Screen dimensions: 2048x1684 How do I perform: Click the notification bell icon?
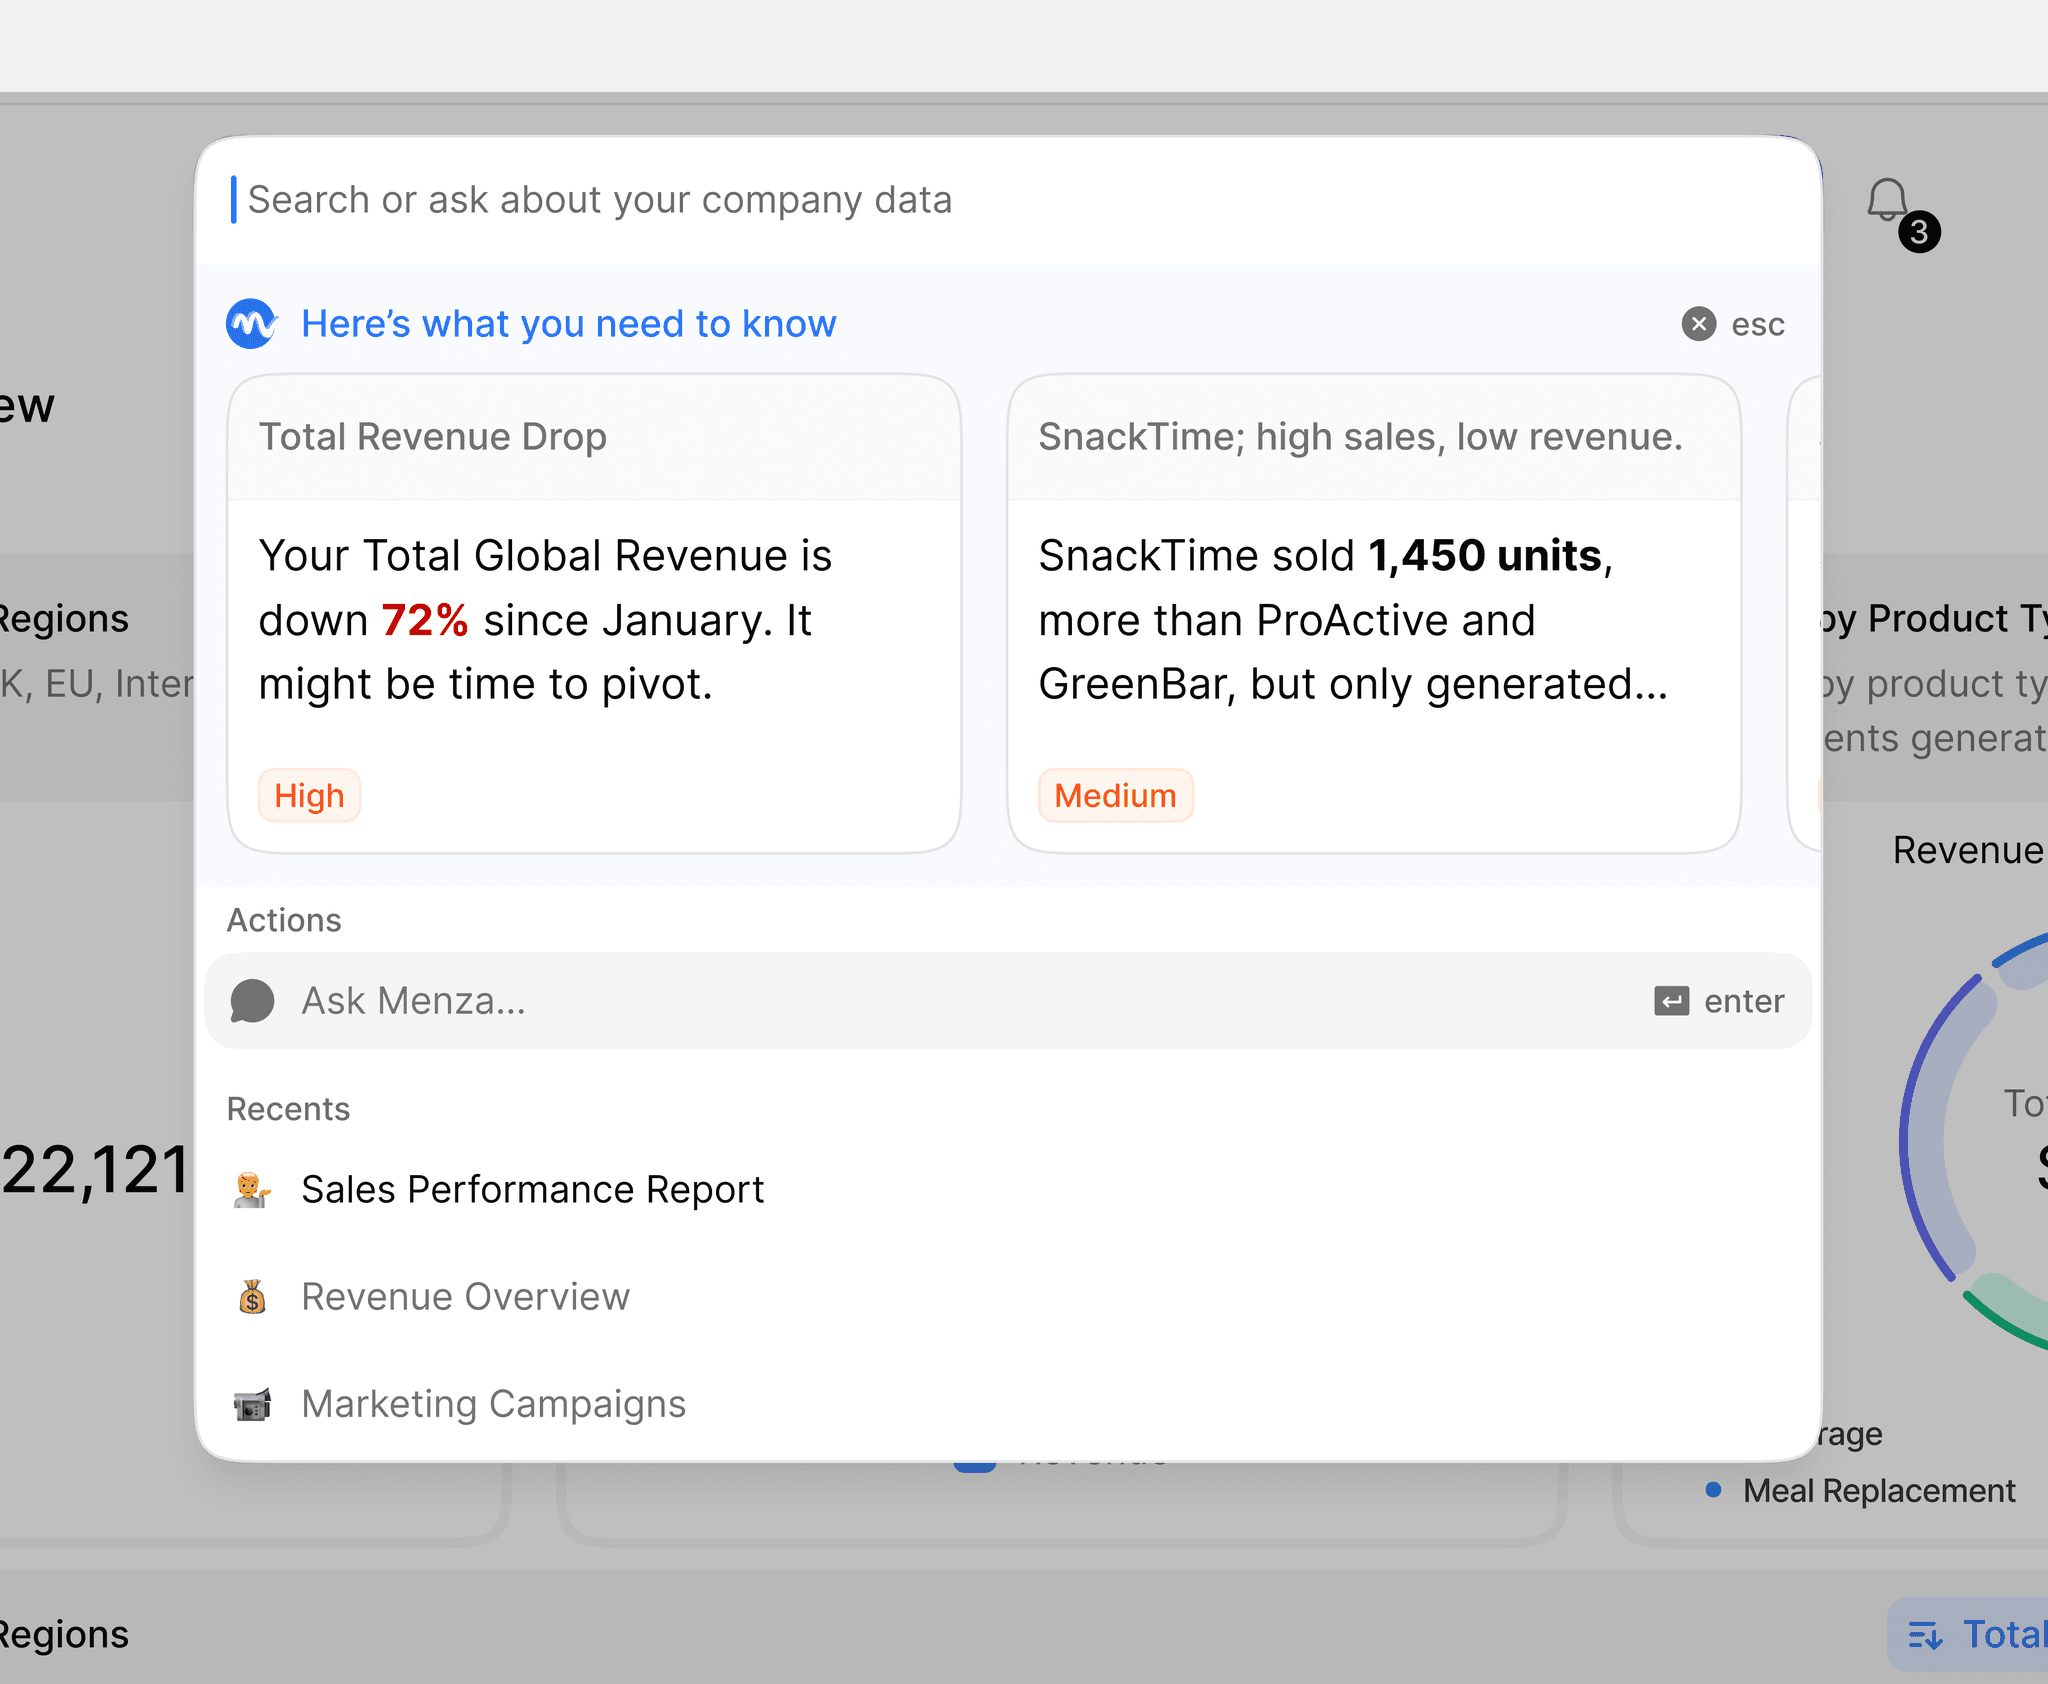point(1887,201)
